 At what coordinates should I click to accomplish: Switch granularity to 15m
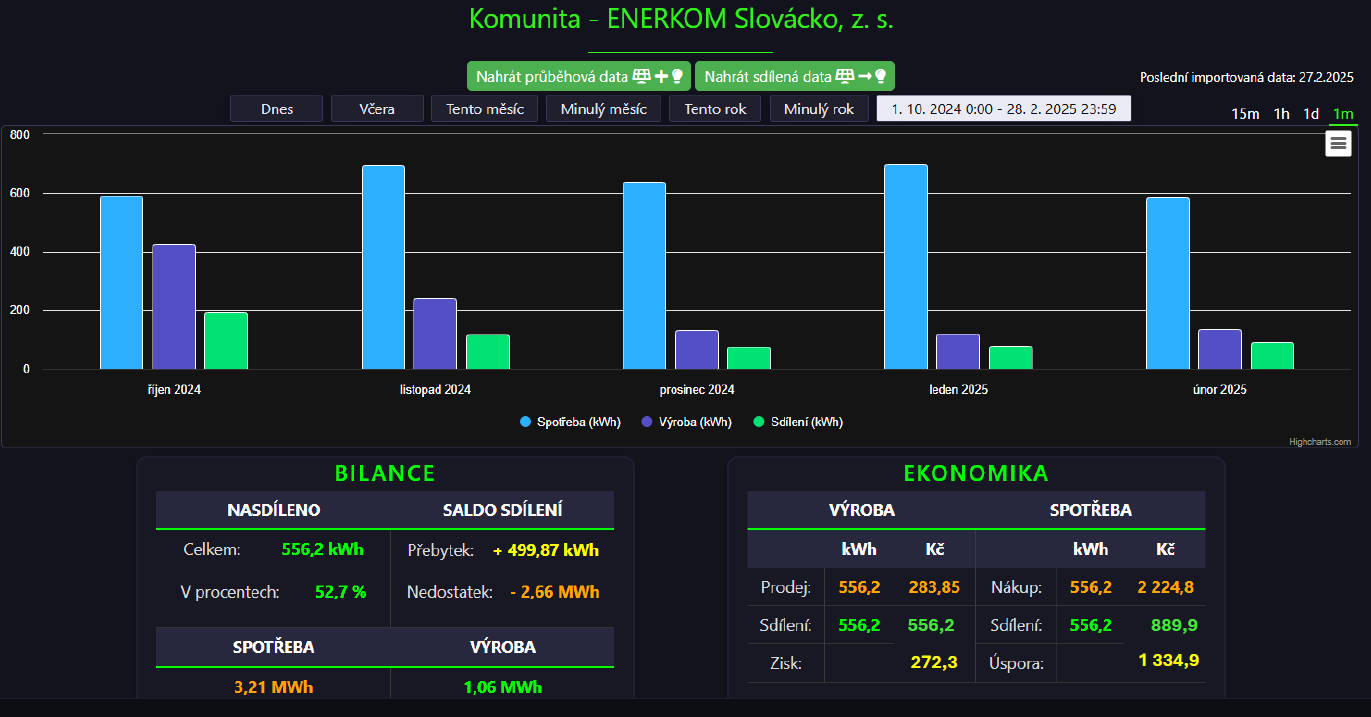1245,114
